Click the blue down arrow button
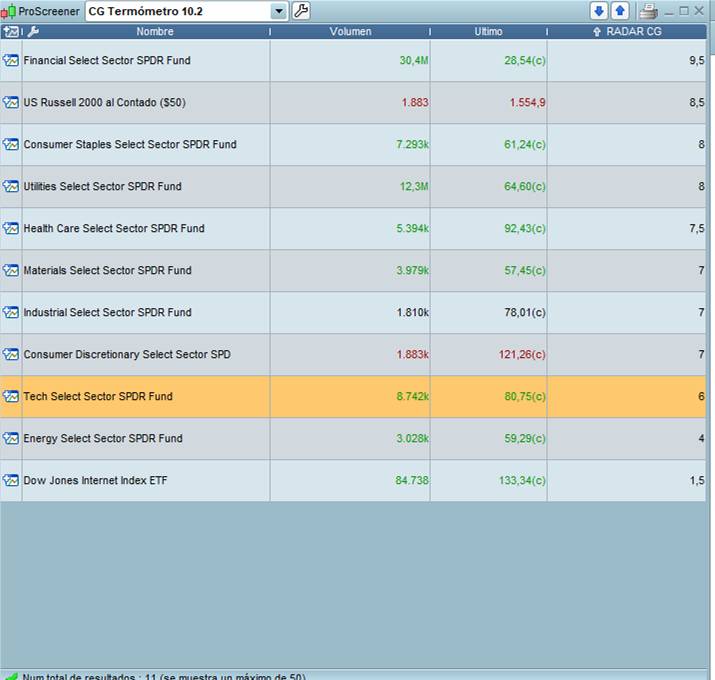 pos(599,11)
